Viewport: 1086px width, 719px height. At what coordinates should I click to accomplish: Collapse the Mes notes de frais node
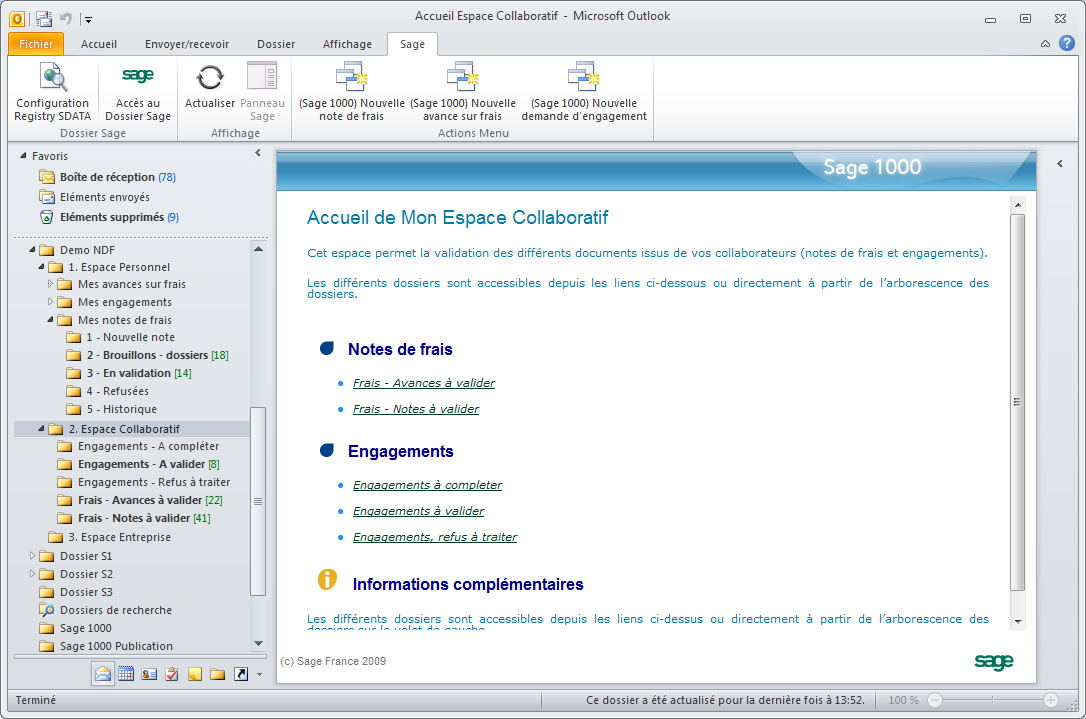point(50,319)
